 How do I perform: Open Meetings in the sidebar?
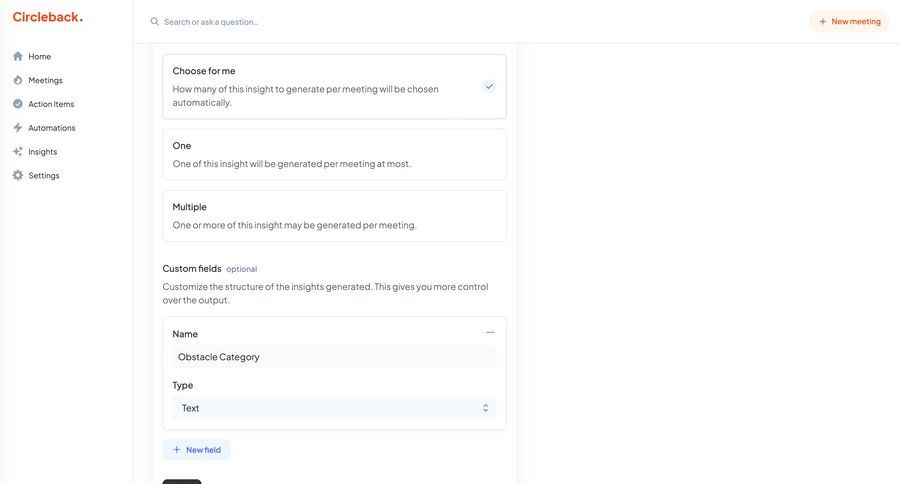click(45, 80)
